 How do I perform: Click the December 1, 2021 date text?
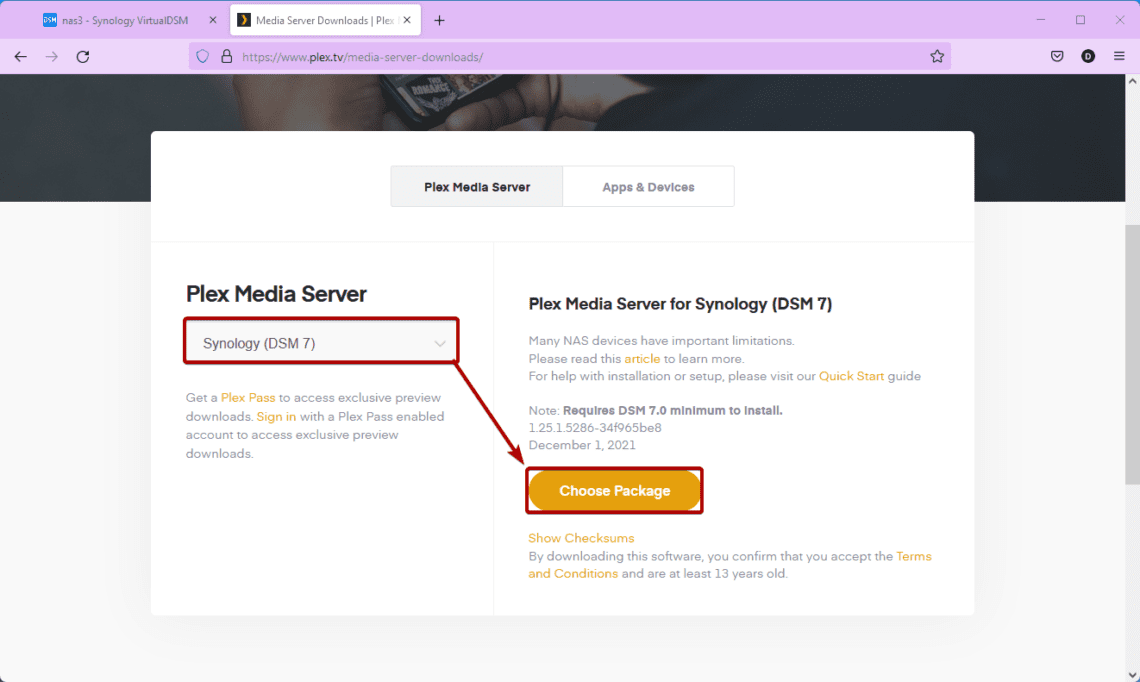coord(582,445)
